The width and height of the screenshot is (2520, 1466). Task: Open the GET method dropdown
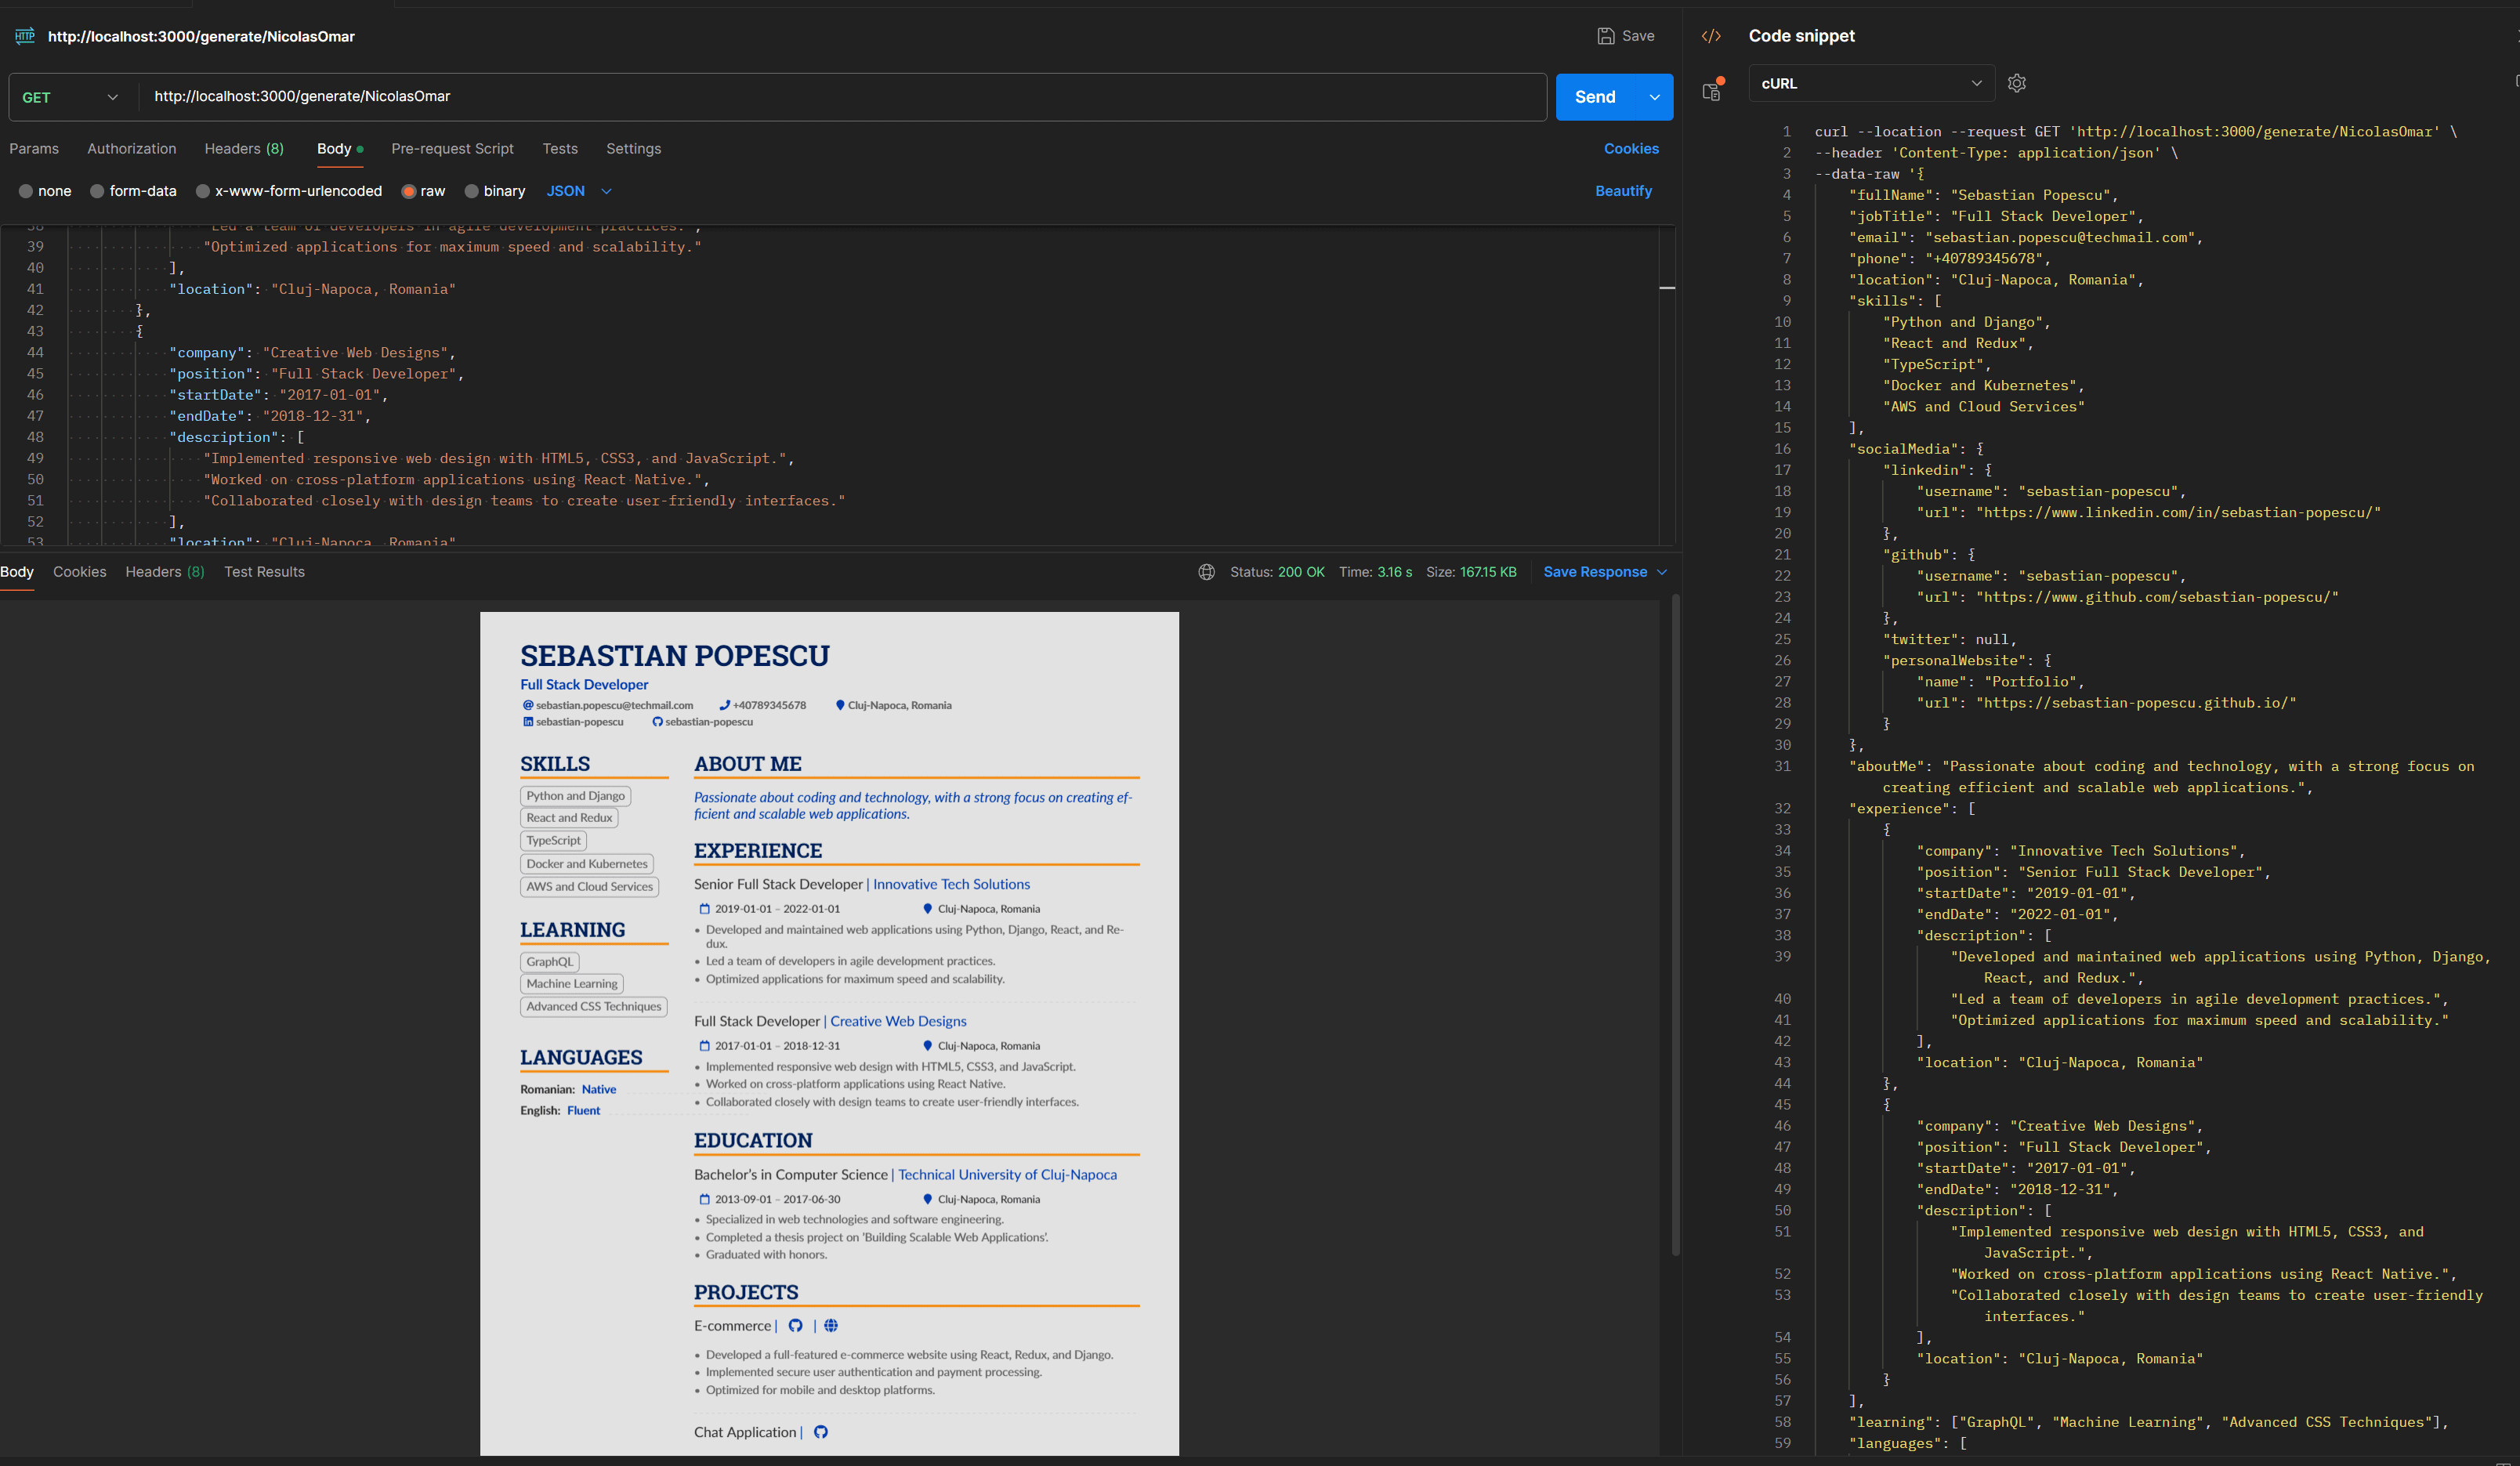(x=70, y=97)
